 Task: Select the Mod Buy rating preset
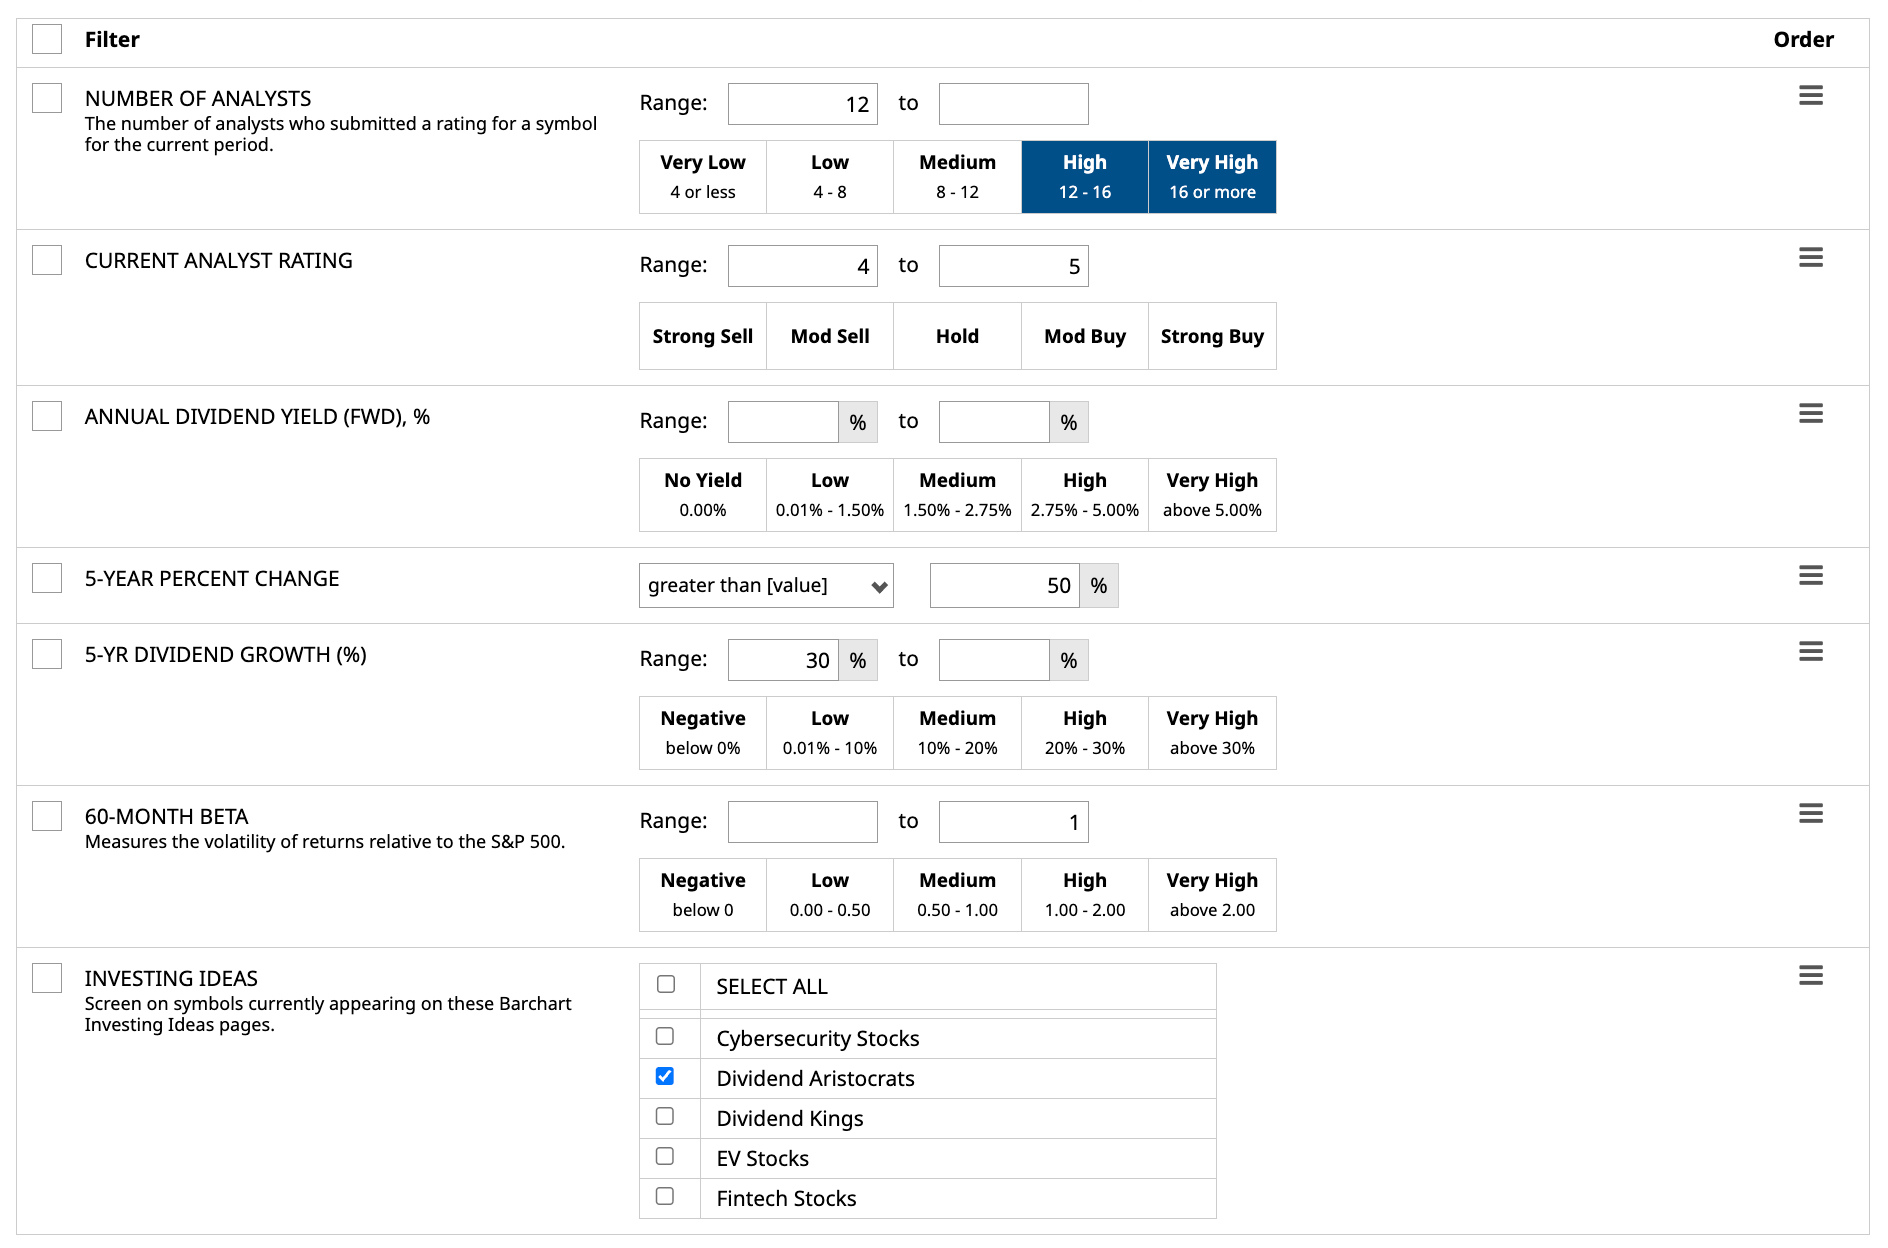pyautogui.click(x=1085, y=336)
